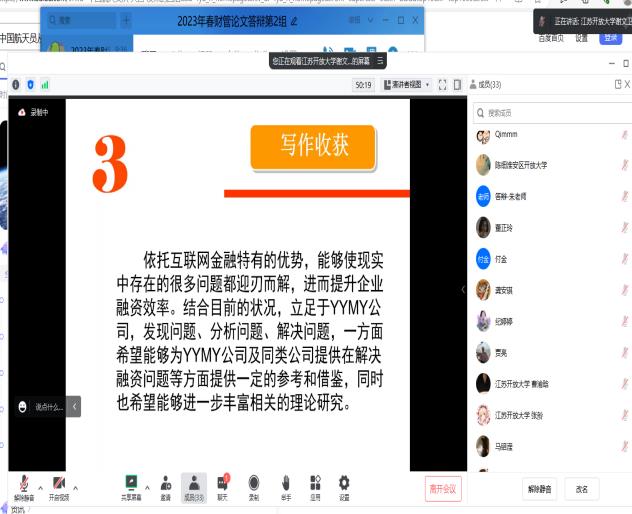The height and width of the screenshot is (514, 632).
Task: Raise hand using the 举手 icon
Action: (x=285, y=484)
